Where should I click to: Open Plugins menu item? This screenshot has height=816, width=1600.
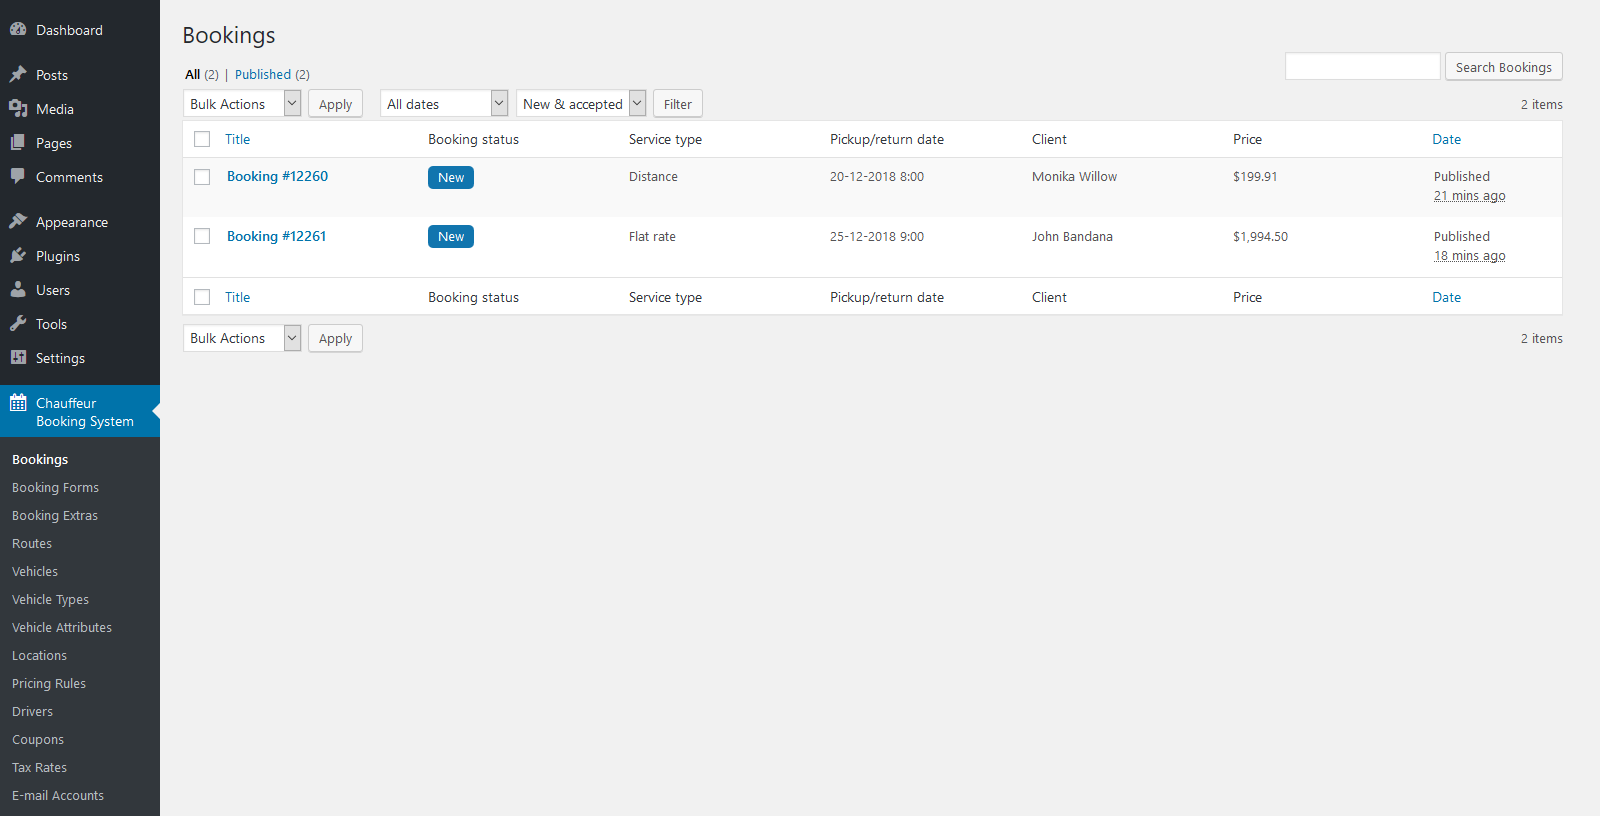click(80, 256)
